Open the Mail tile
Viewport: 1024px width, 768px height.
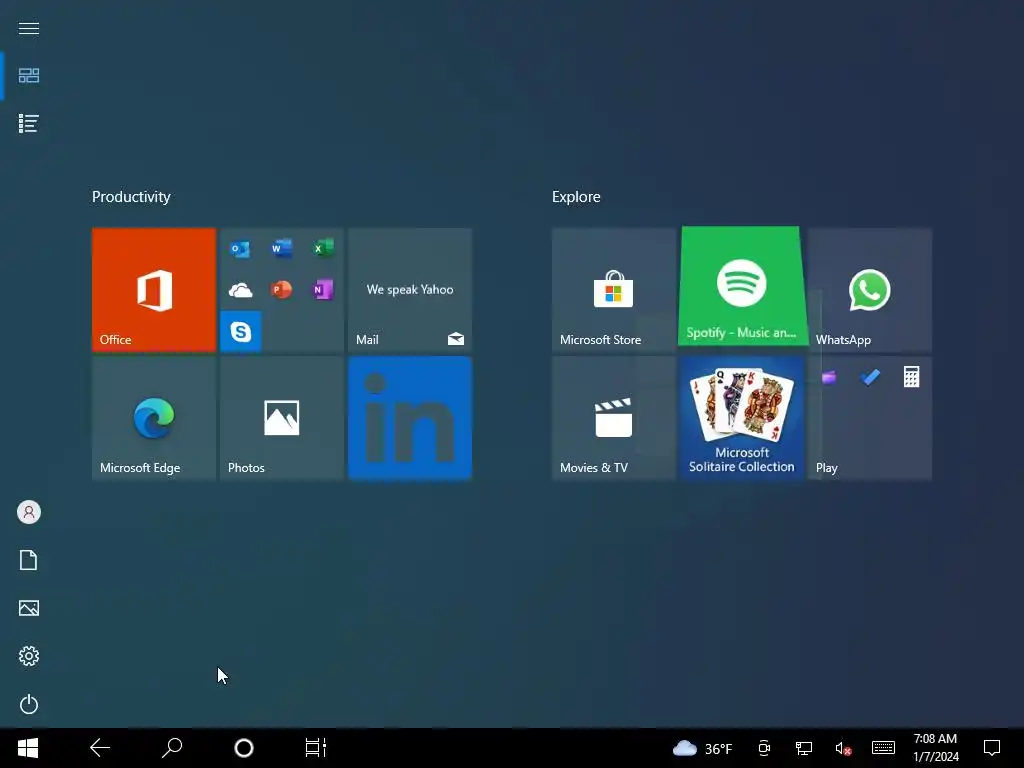pyautogui.click(x=409, y=289)
